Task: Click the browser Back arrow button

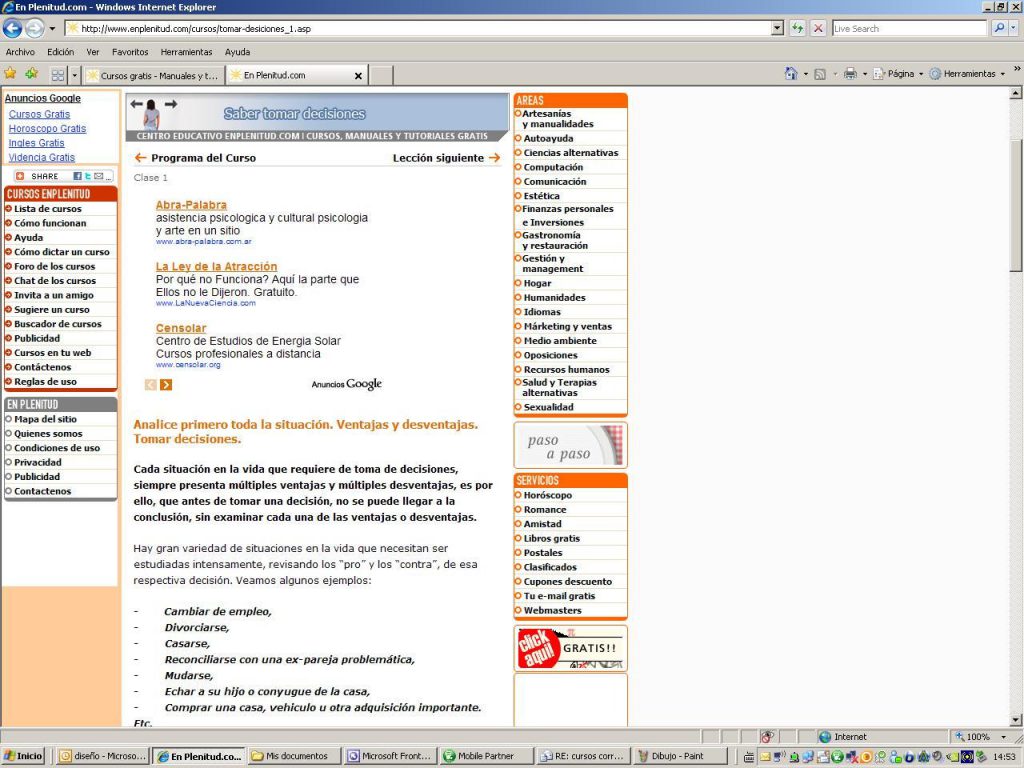Action: click(13, 28)
